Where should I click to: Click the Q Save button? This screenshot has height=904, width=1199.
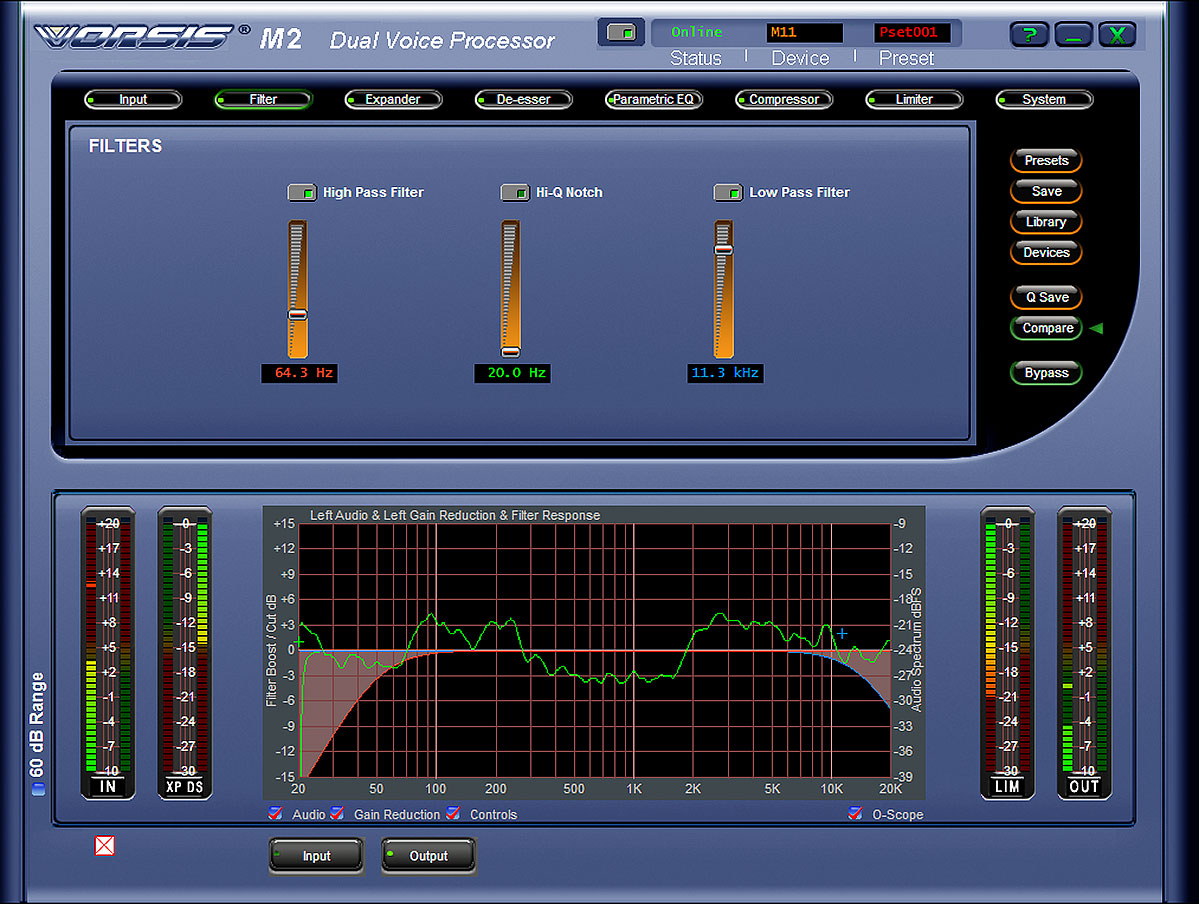pos(1046,298)
